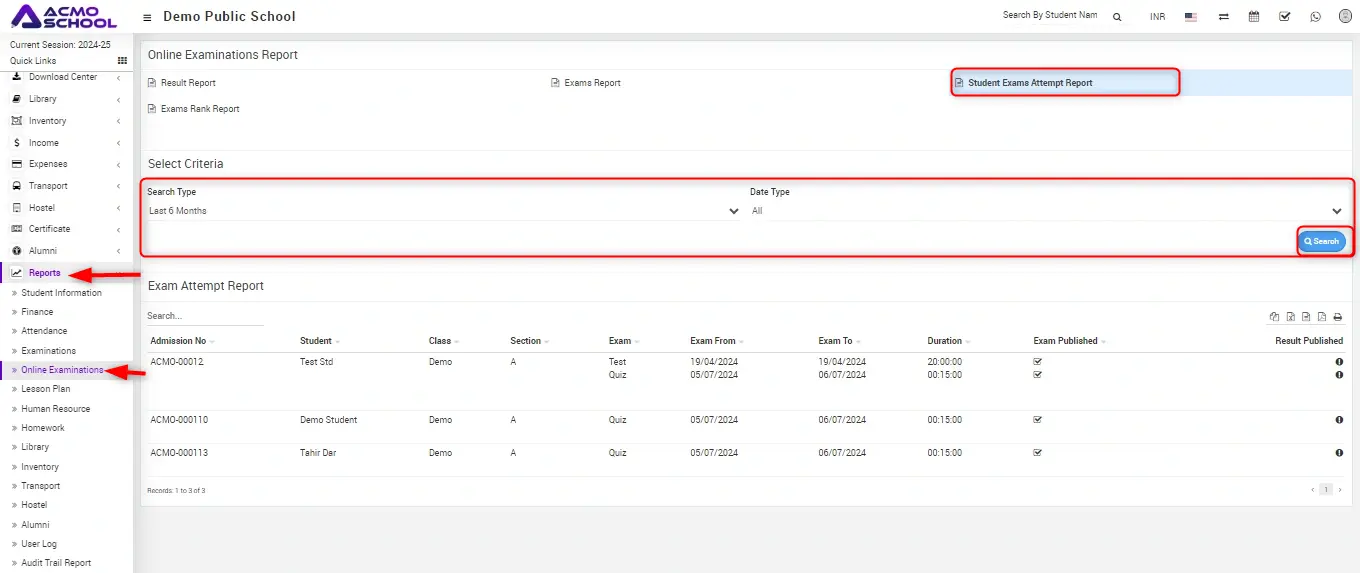Open WhatsApp icon in top bar
Viewport: 1360px width, 573px height.
(x=1315, y=17)
